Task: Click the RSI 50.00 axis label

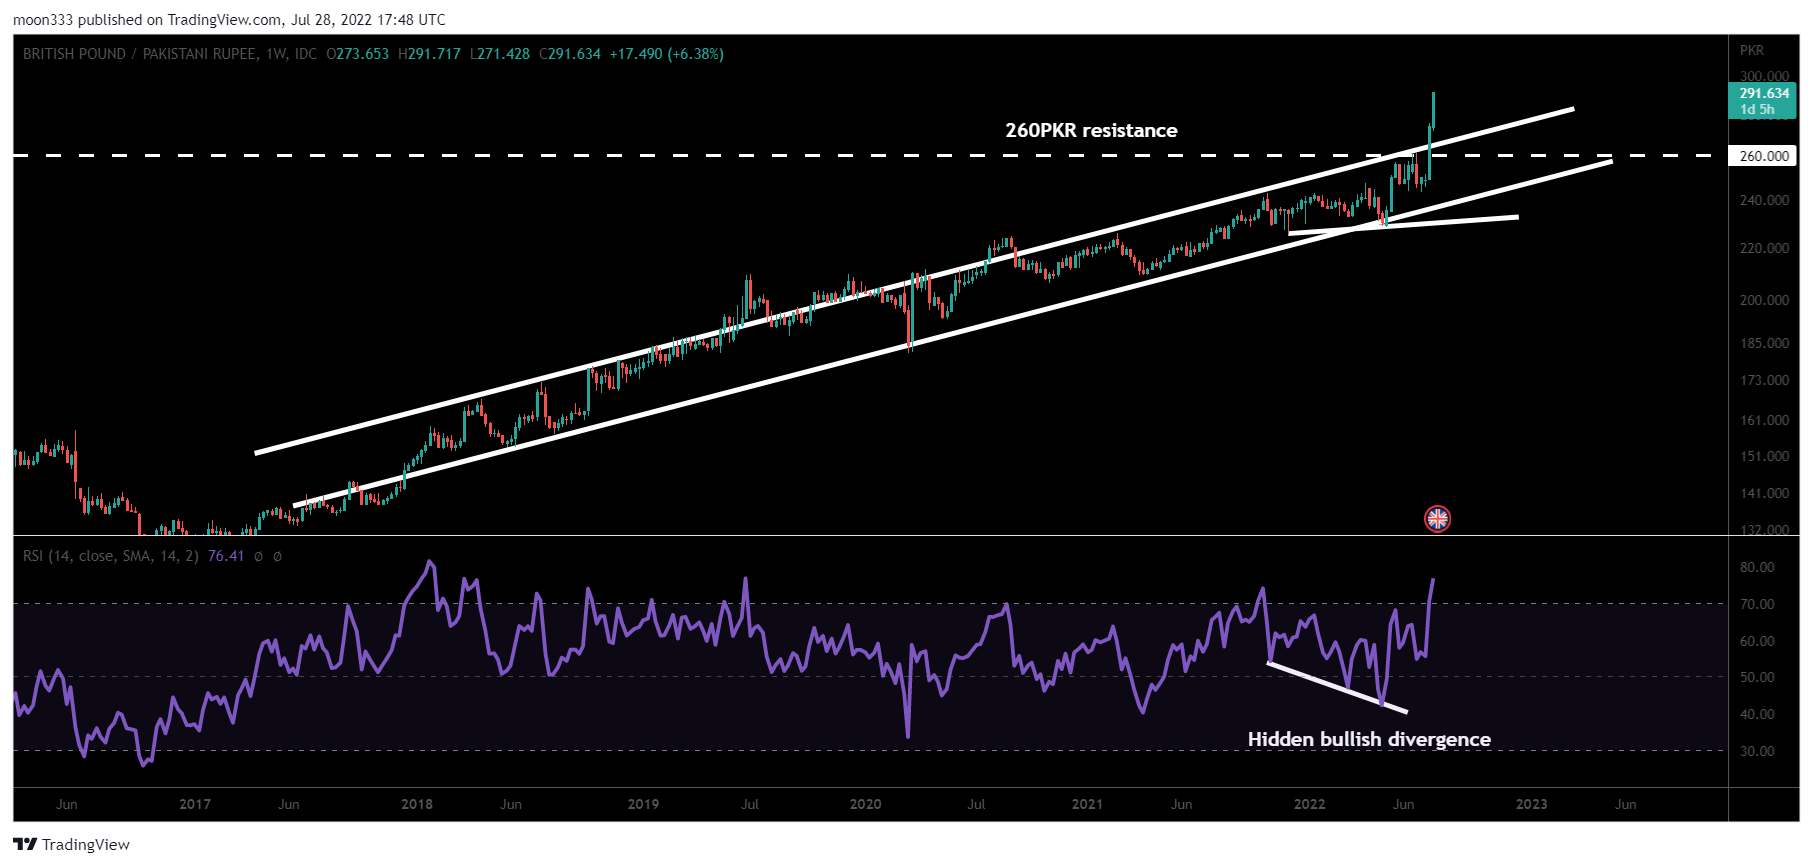Action: pos(1757,677)
